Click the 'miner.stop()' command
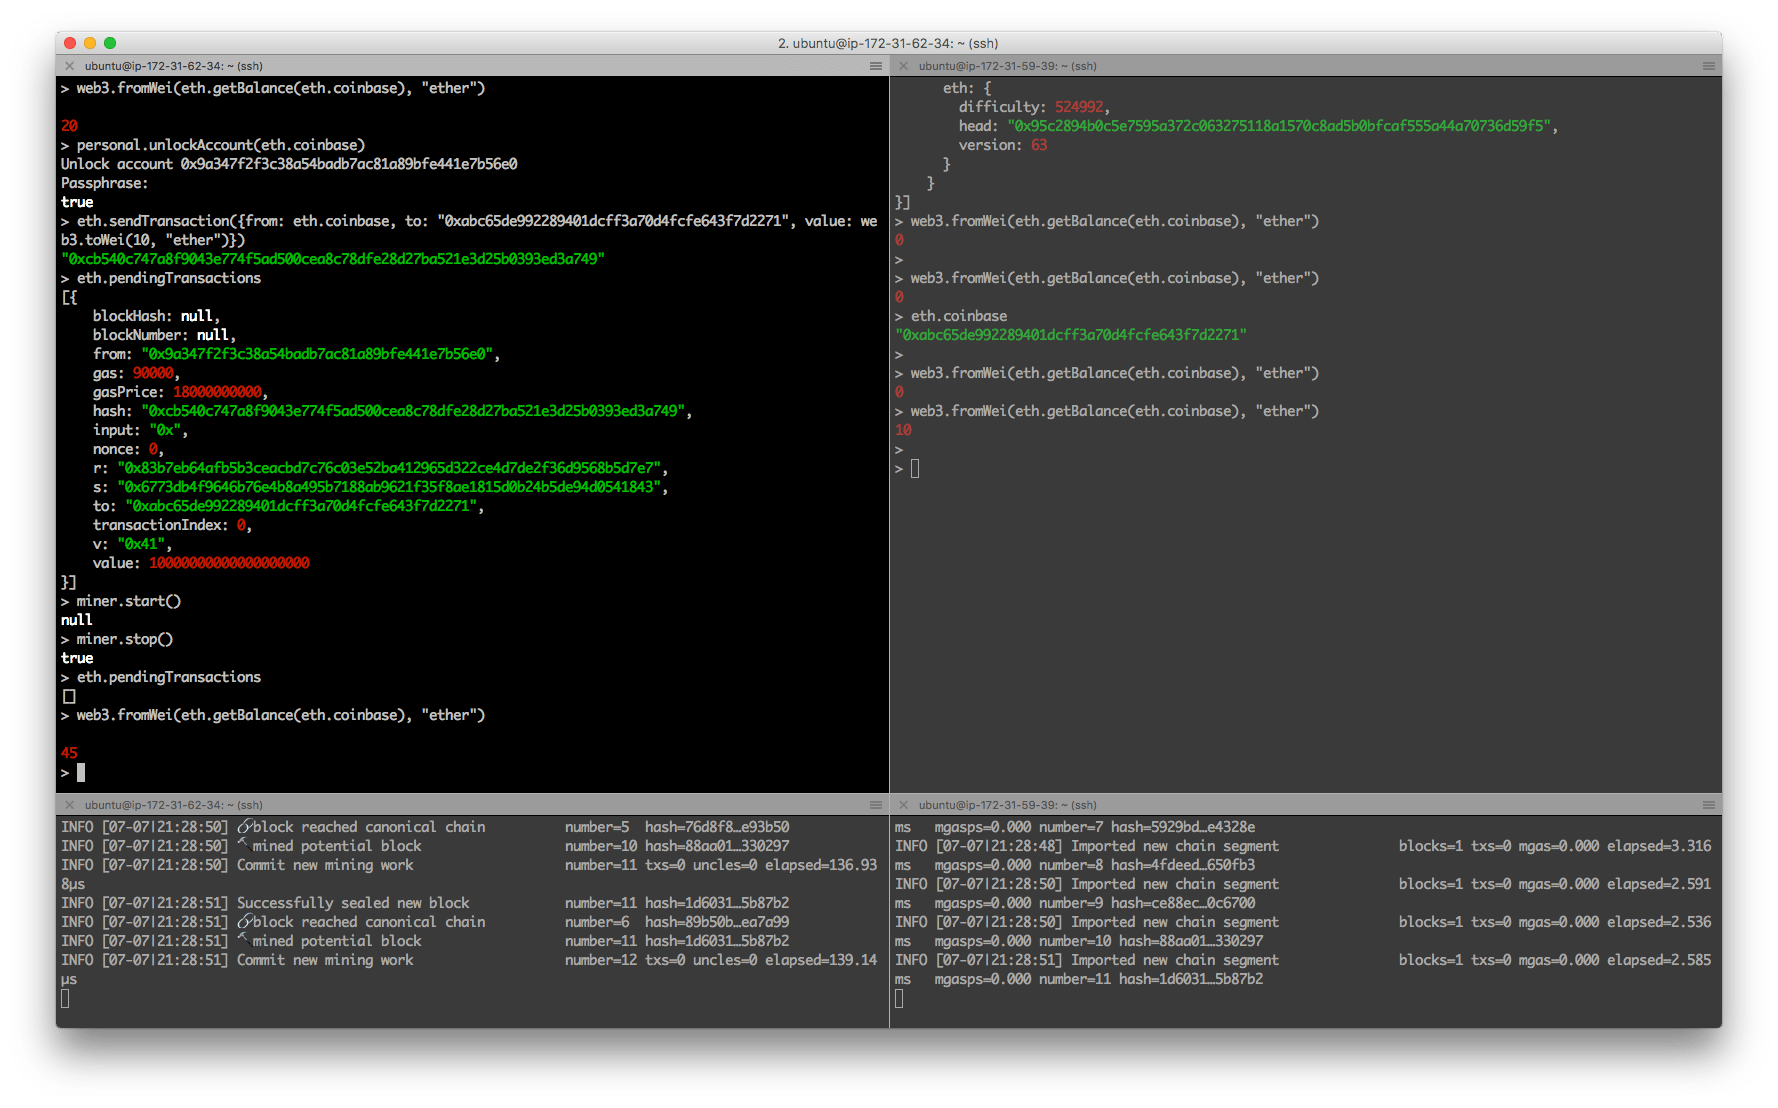This screenshot has height=1108, width=1778. [125, 639]
